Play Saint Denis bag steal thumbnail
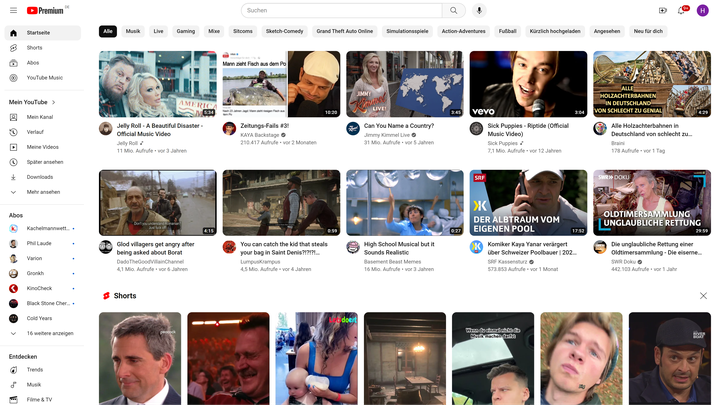The height and width of the screenshot is (405, 720). 281,202
